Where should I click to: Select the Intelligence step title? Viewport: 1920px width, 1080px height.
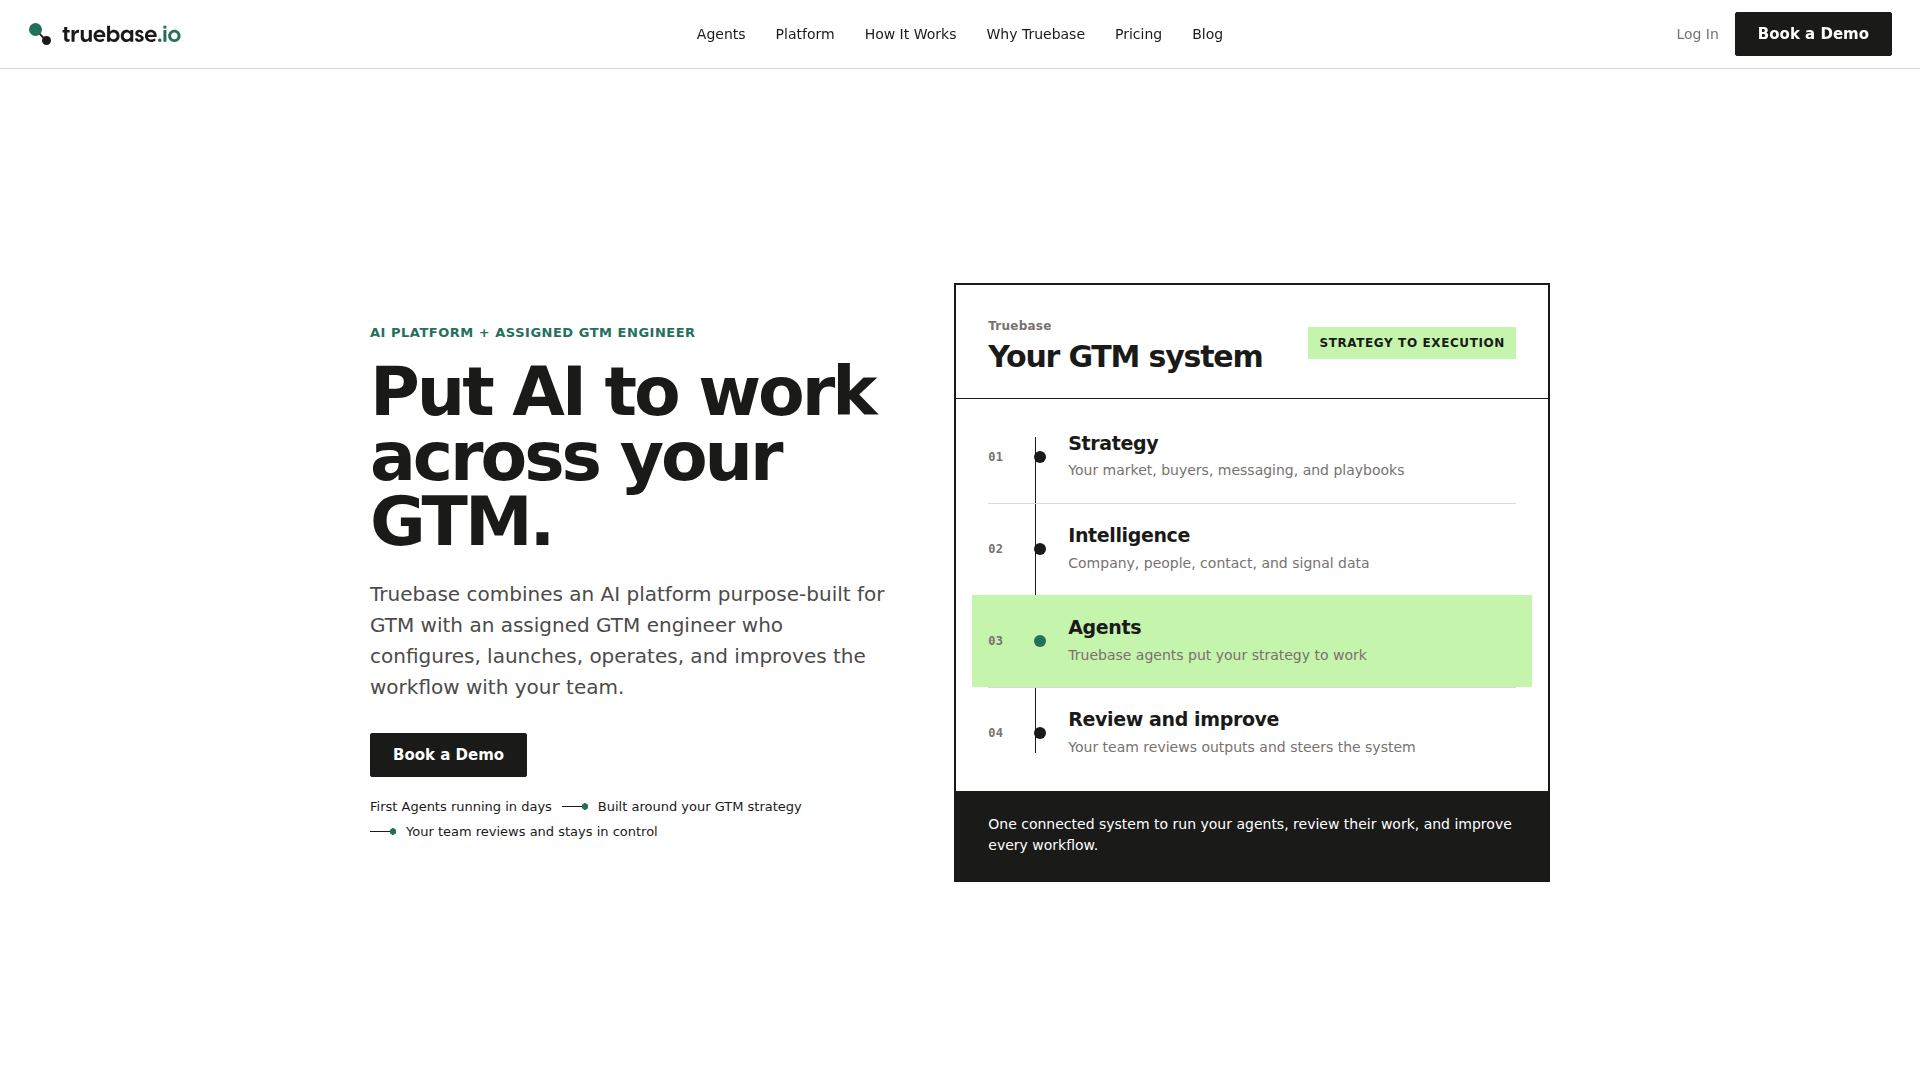[x=1129, y=535]
